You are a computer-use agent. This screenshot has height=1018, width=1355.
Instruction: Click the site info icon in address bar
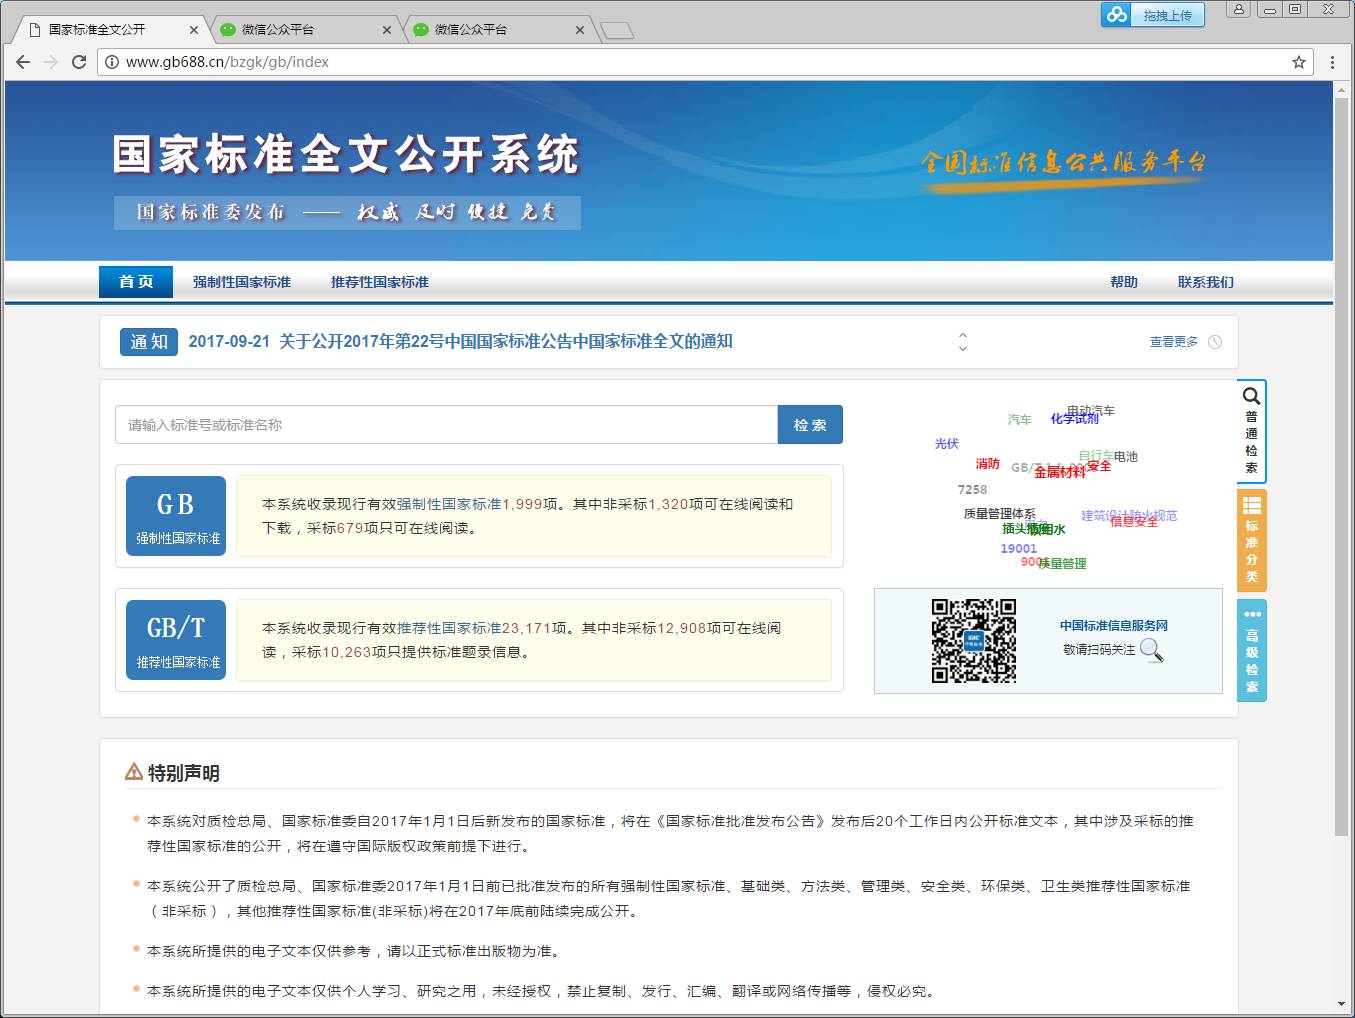112,62
